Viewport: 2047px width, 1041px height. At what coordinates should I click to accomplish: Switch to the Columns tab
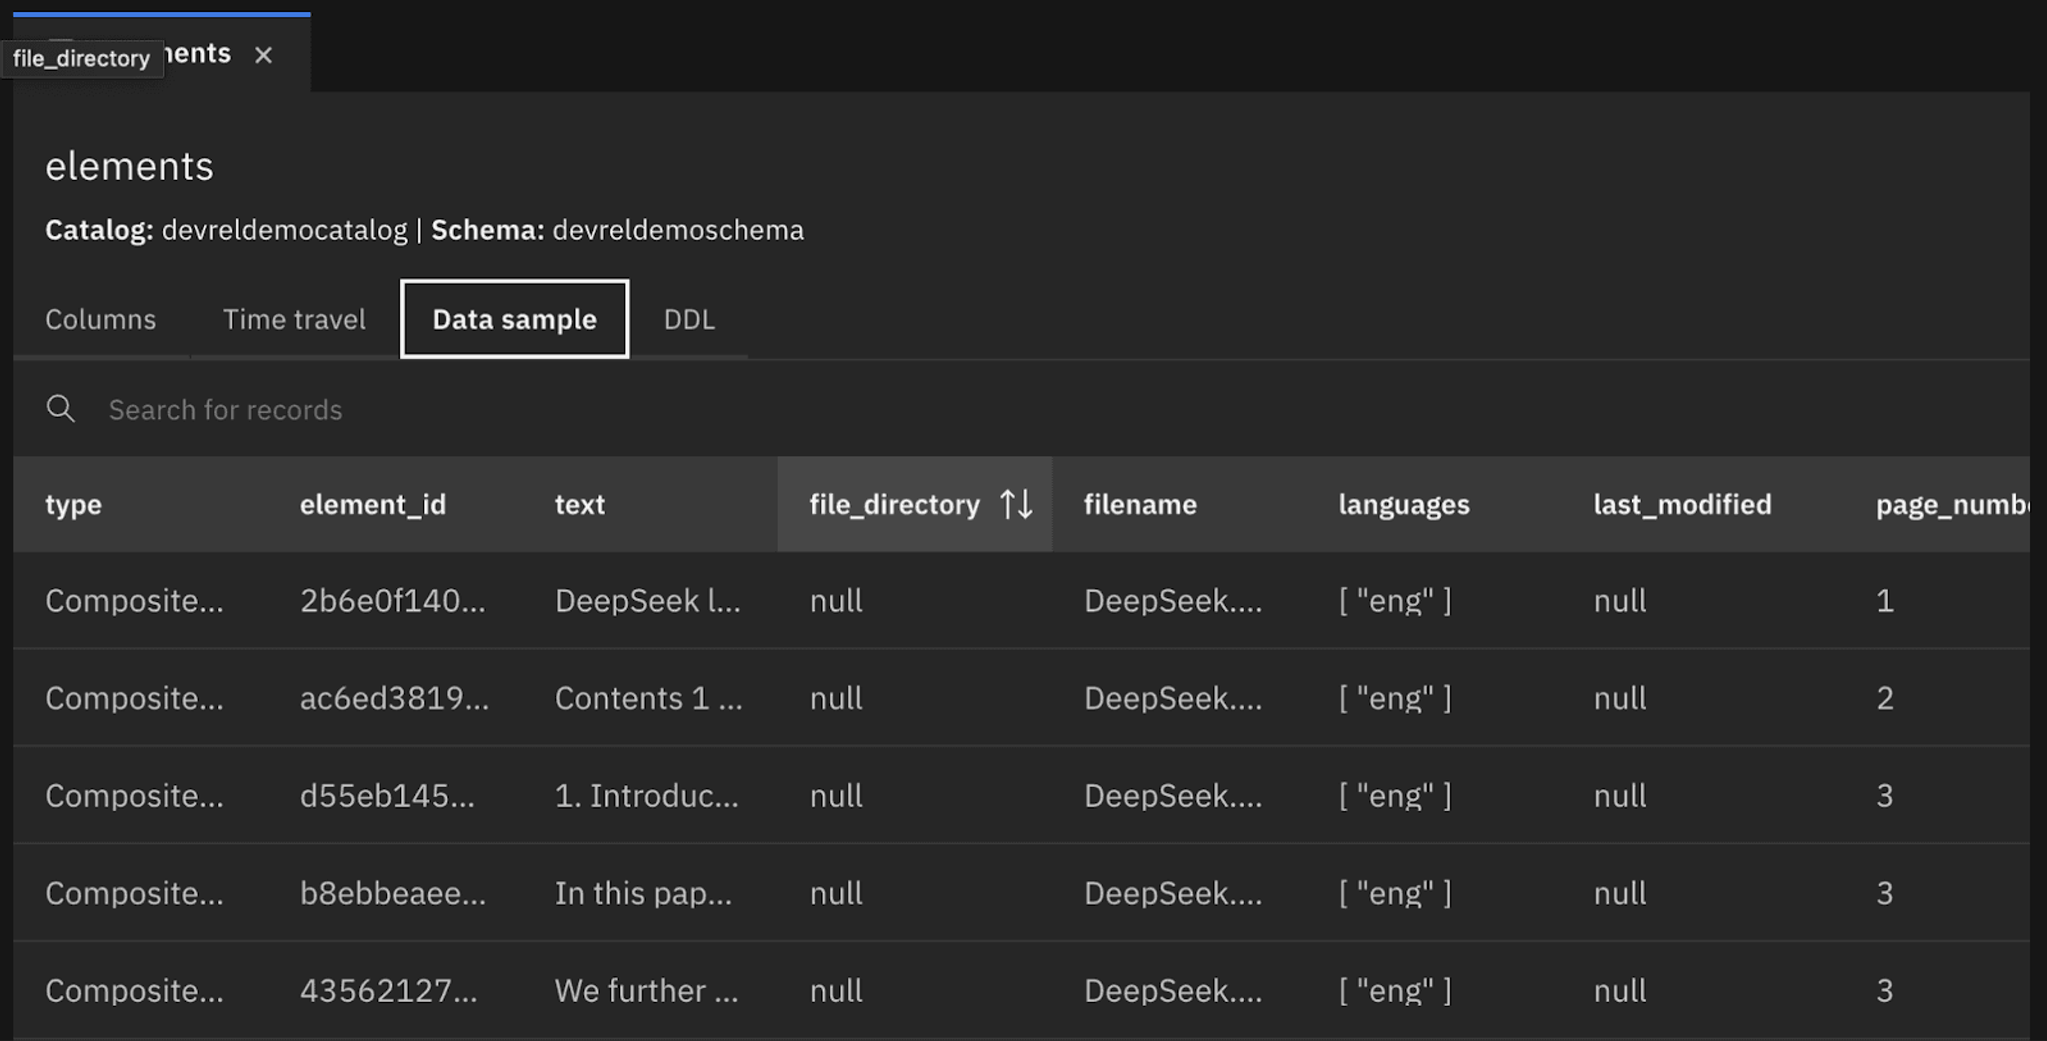101,319
